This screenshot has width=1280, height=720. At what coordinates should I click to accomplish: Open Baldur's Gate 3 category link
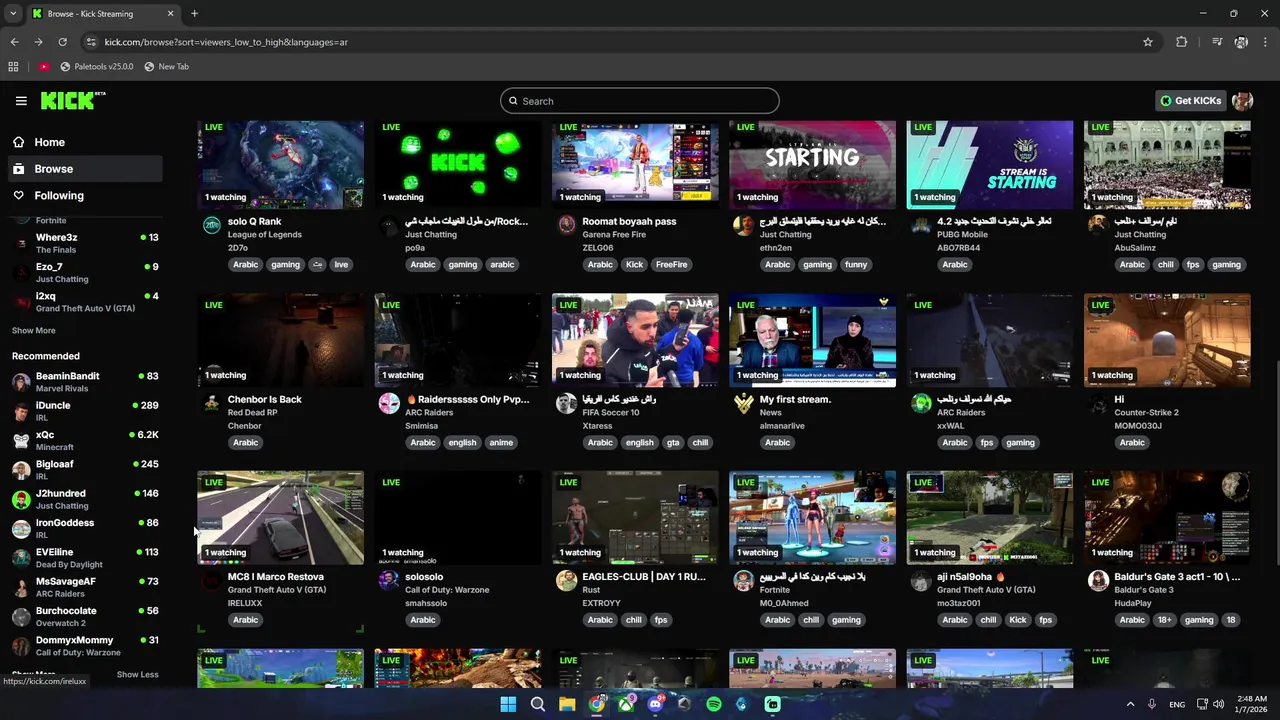tap(1144, 590)
